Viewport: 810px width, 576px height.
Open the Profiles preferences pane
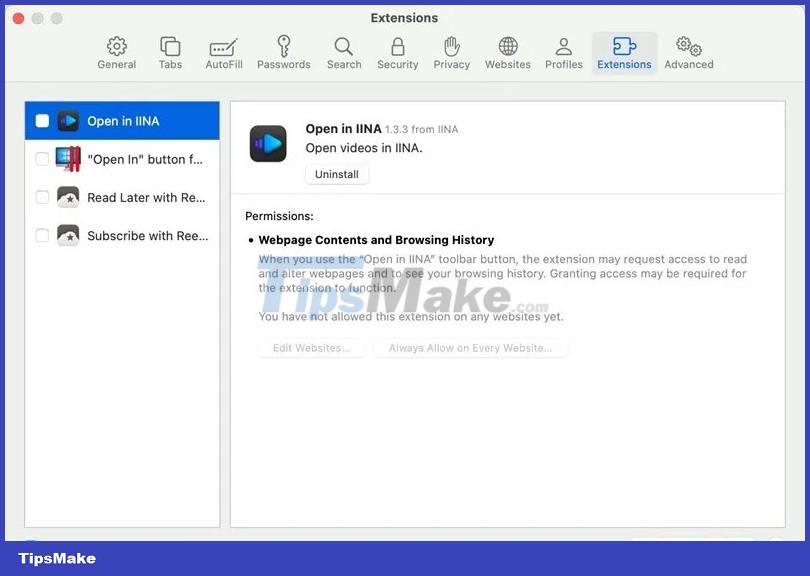[564, 53]
